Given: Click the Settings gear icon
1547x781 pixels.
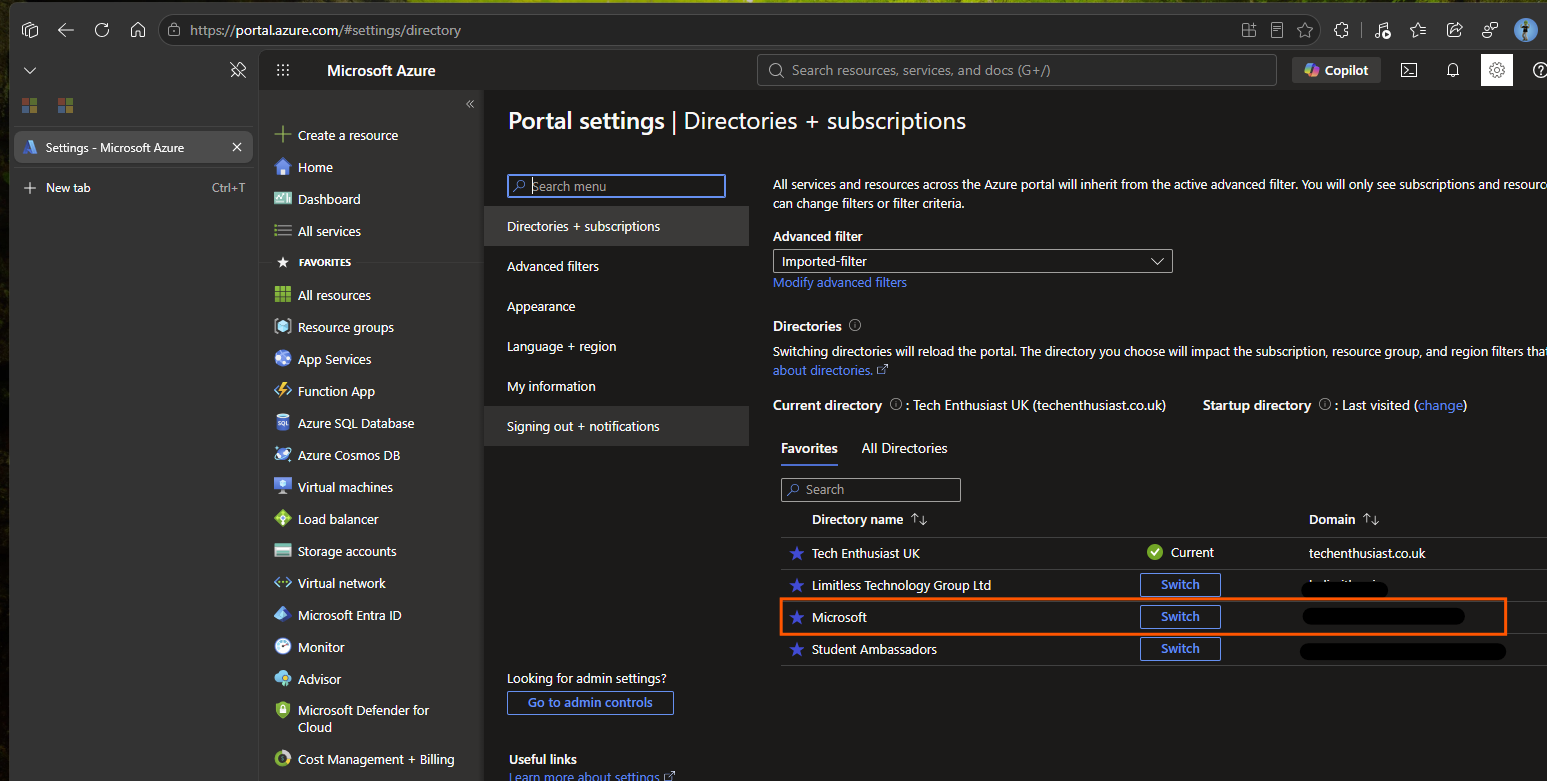Looking at the screenshot, I should click(1497, 70).
